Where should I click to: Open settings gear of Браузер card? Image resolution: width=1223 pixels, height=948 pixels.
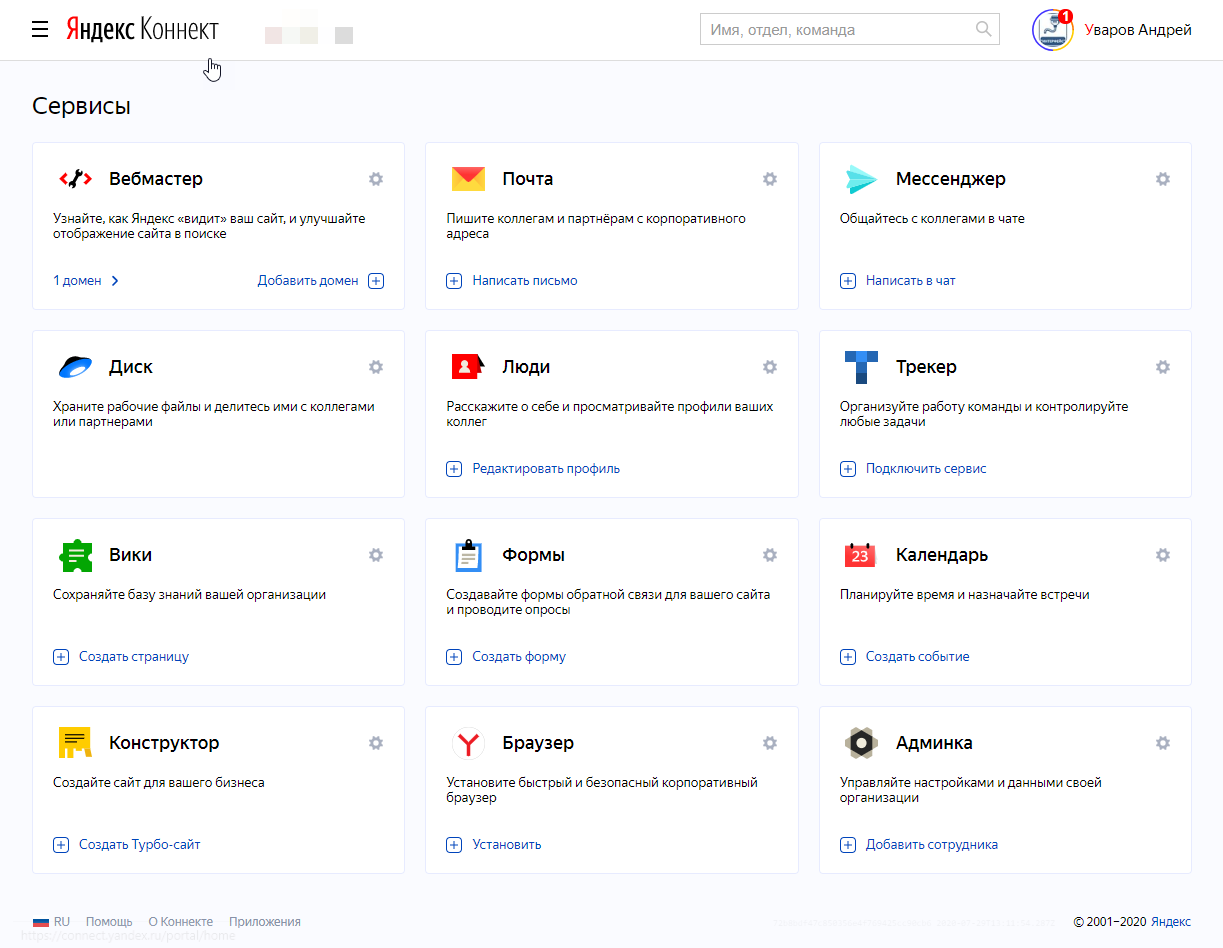click(770, 743)
